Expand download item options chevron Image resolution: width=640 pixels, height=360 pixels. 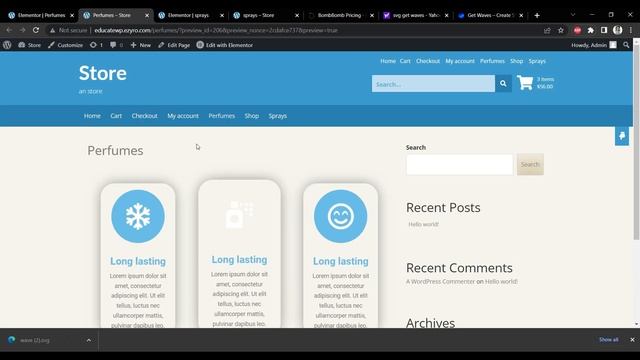[x=89, y=340]
